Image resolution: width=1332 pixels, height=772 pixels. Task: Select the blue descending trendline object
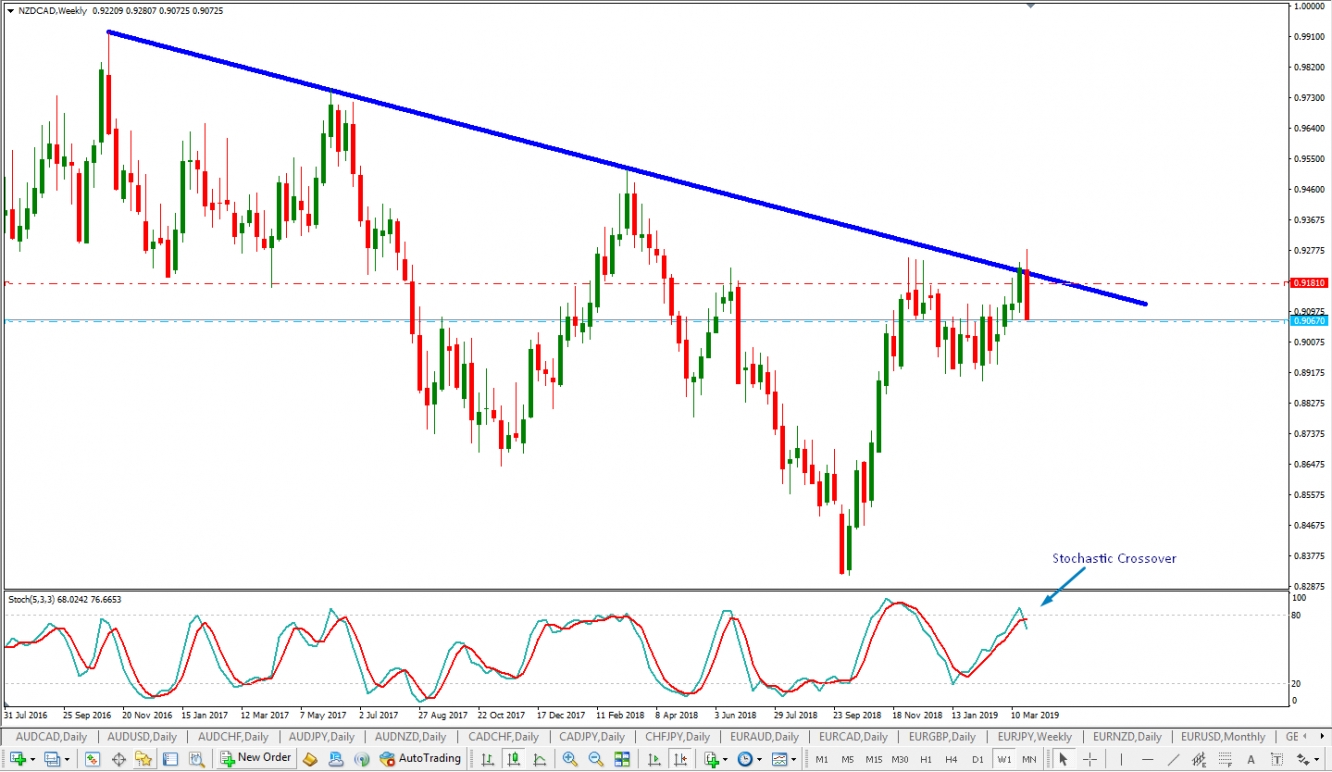coord(626,169)
